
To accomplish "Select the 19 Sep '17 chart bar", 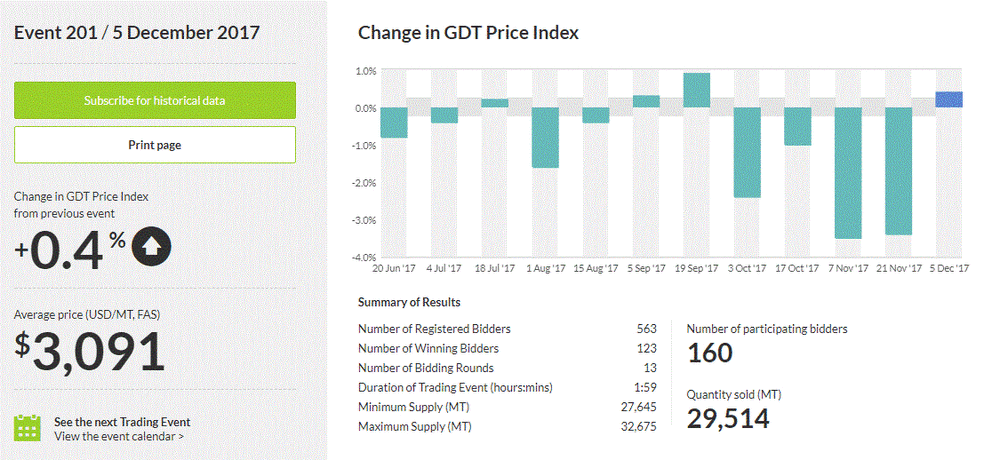I will coord(696,90).
